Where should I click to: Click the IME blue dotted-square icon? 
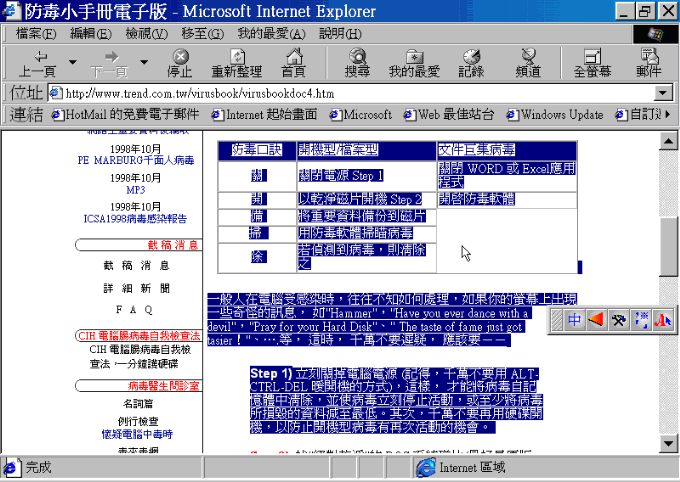pyautogui.click(x=641, y=320)
